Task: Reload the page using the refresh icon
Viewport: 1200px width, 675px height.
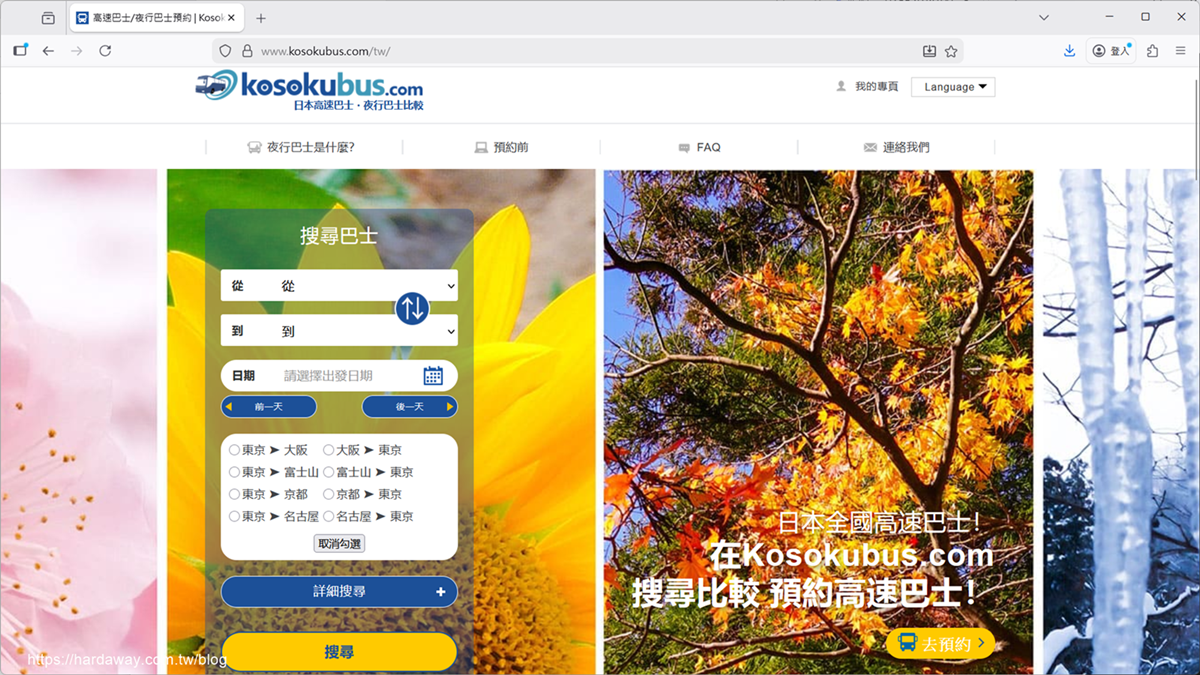Action: (x=105, y=51)
